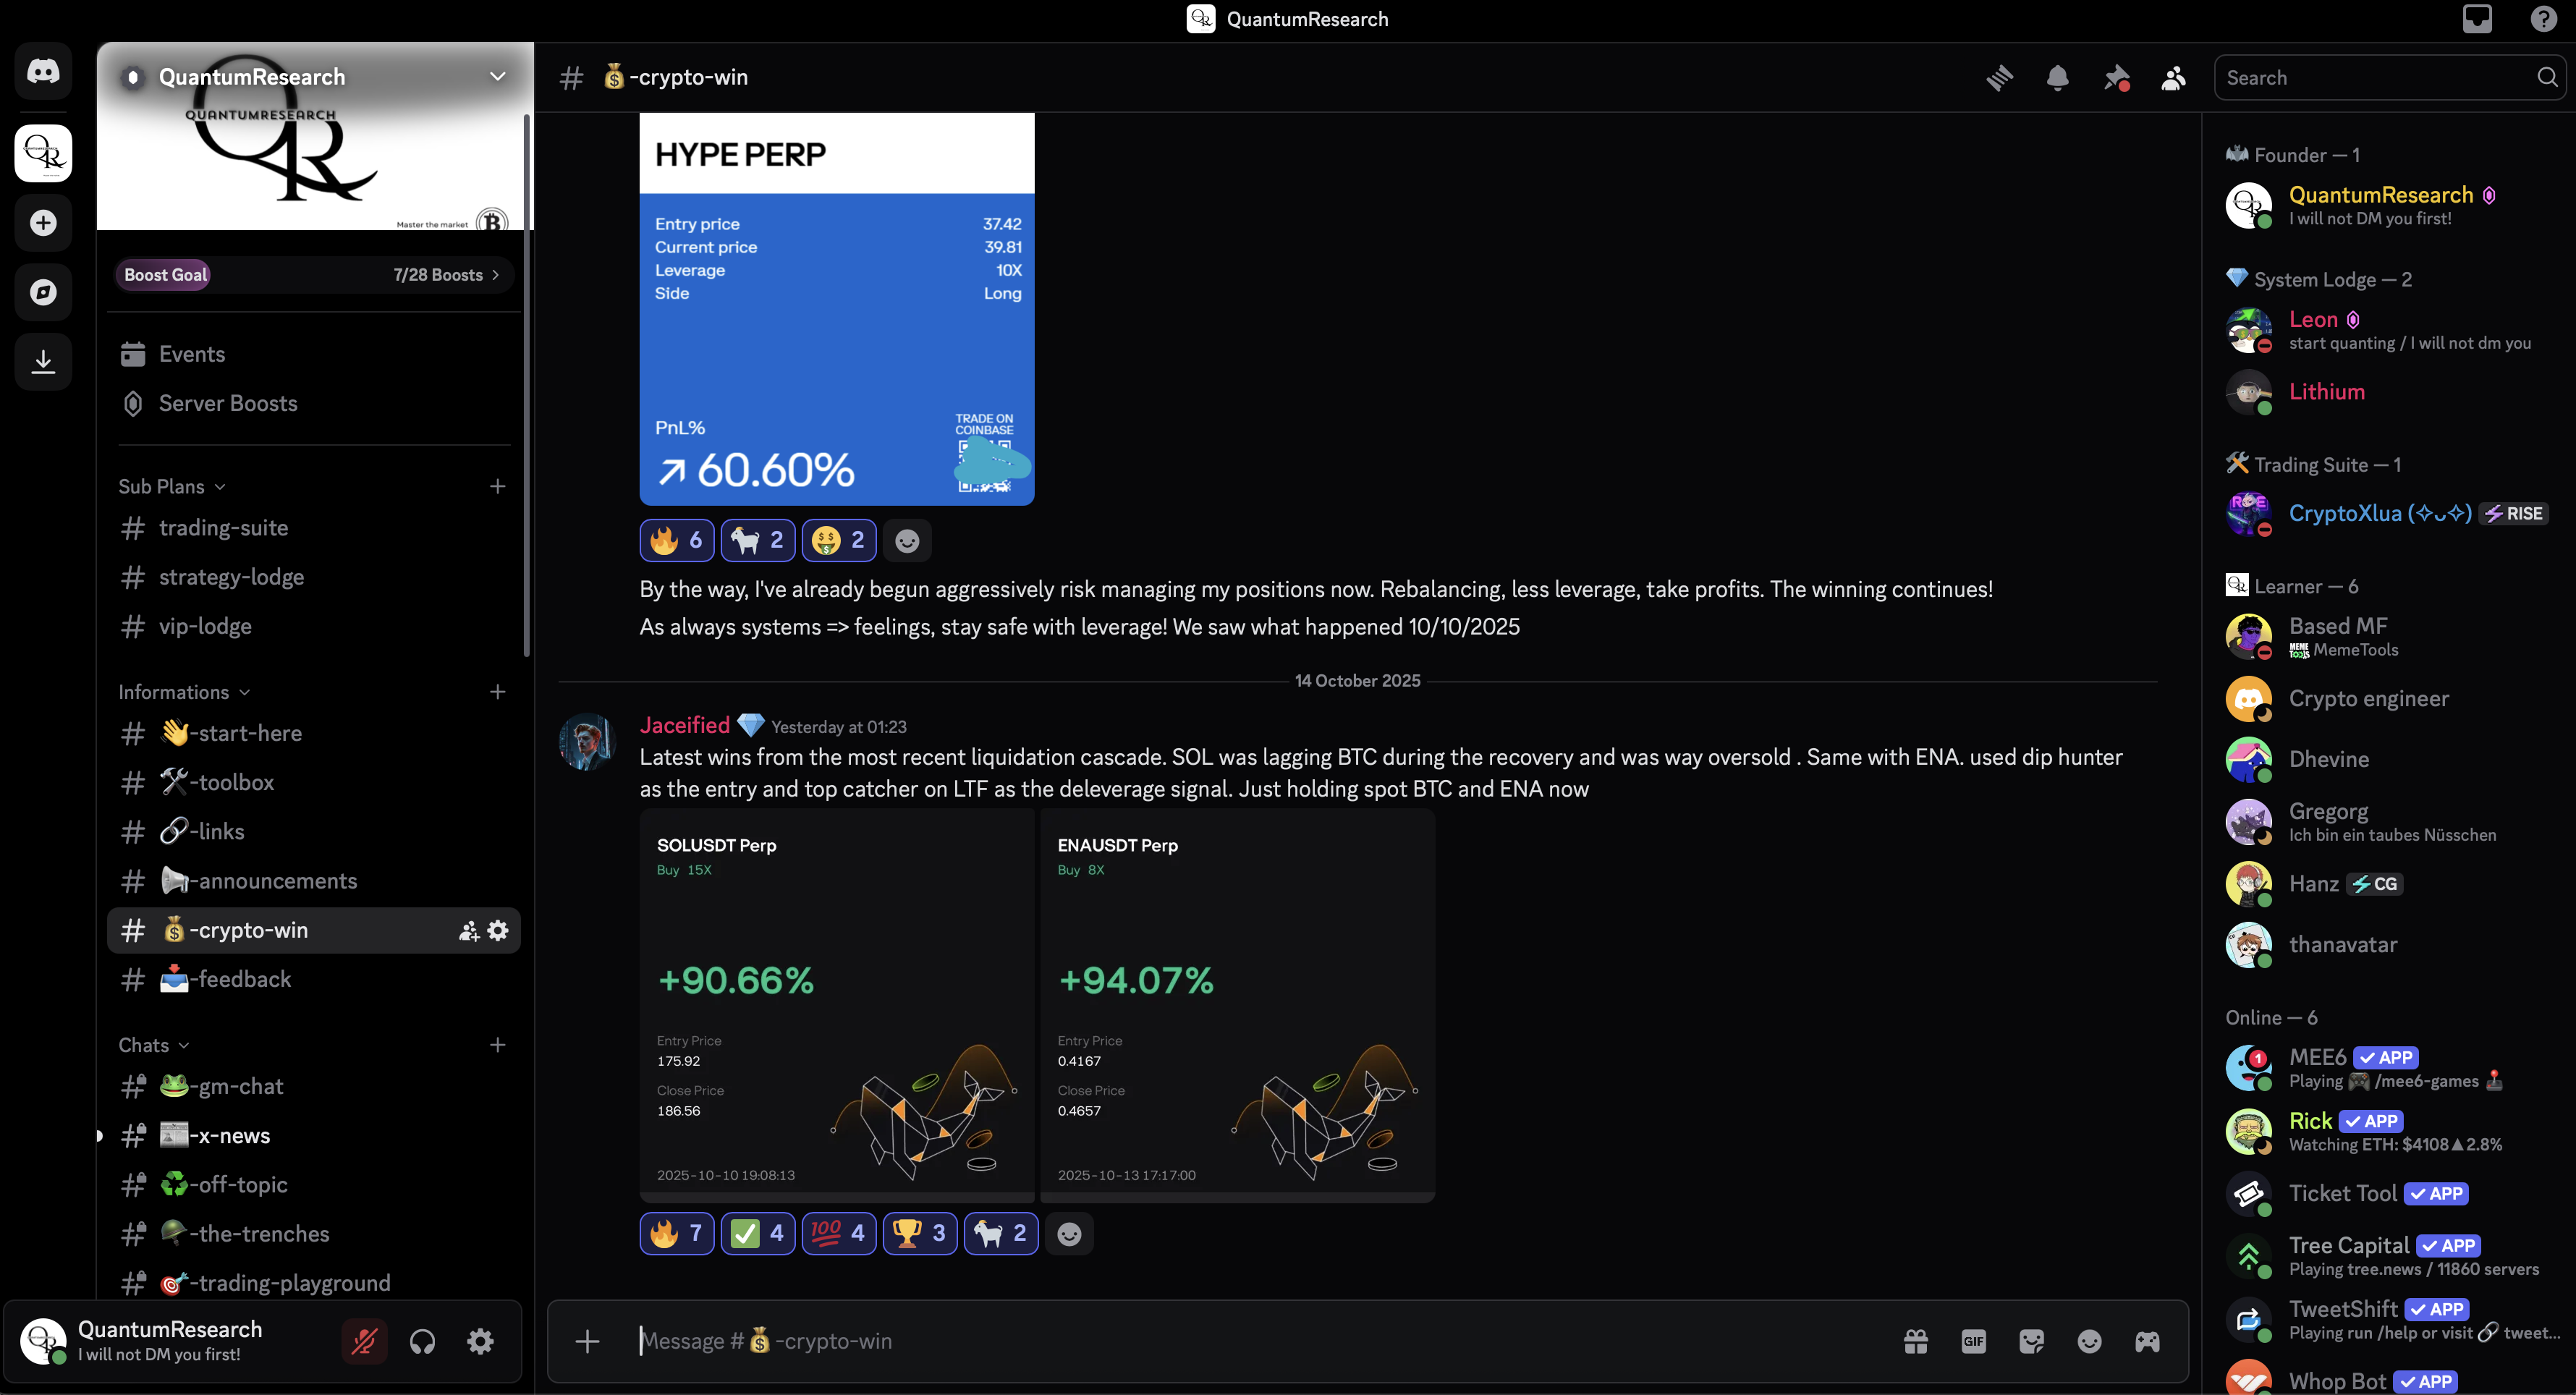
Task: Open the Discord home button
Action: coord(42,70)
